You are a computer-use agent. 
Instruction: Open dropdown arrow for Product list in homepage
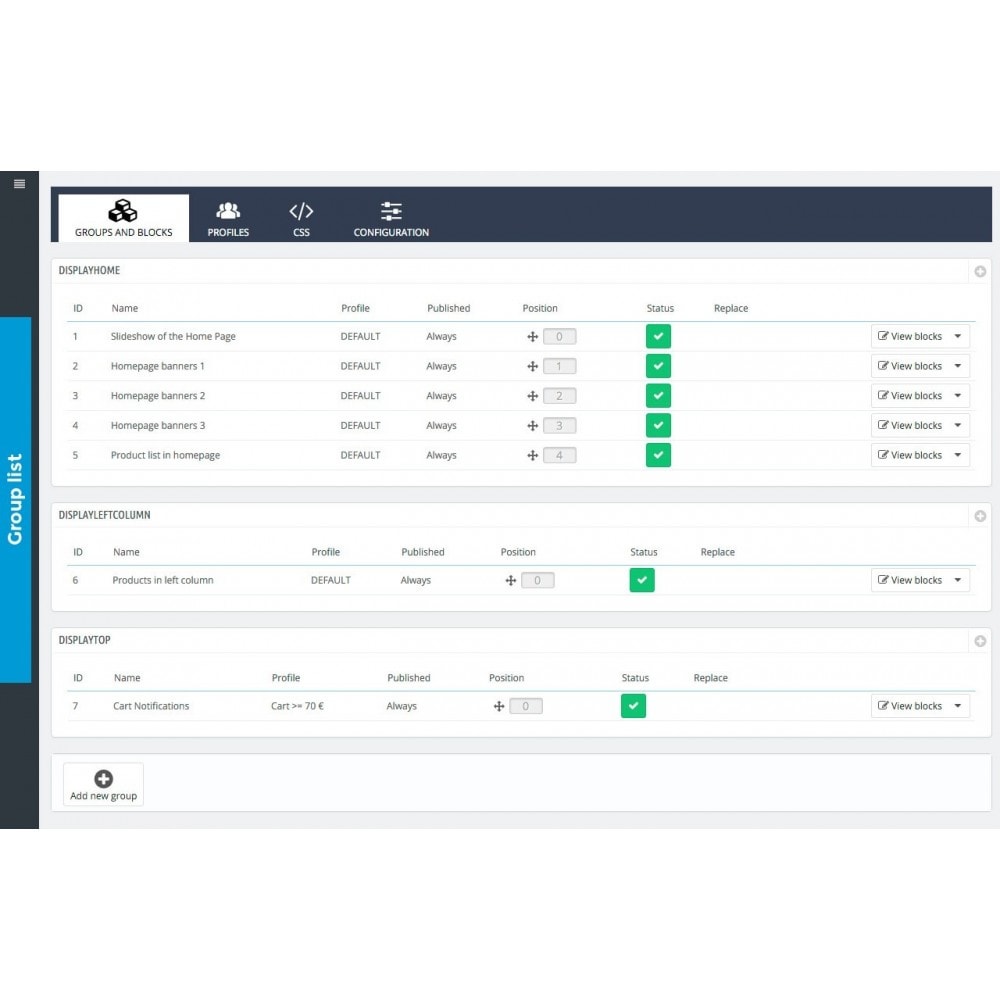point(958,455)
